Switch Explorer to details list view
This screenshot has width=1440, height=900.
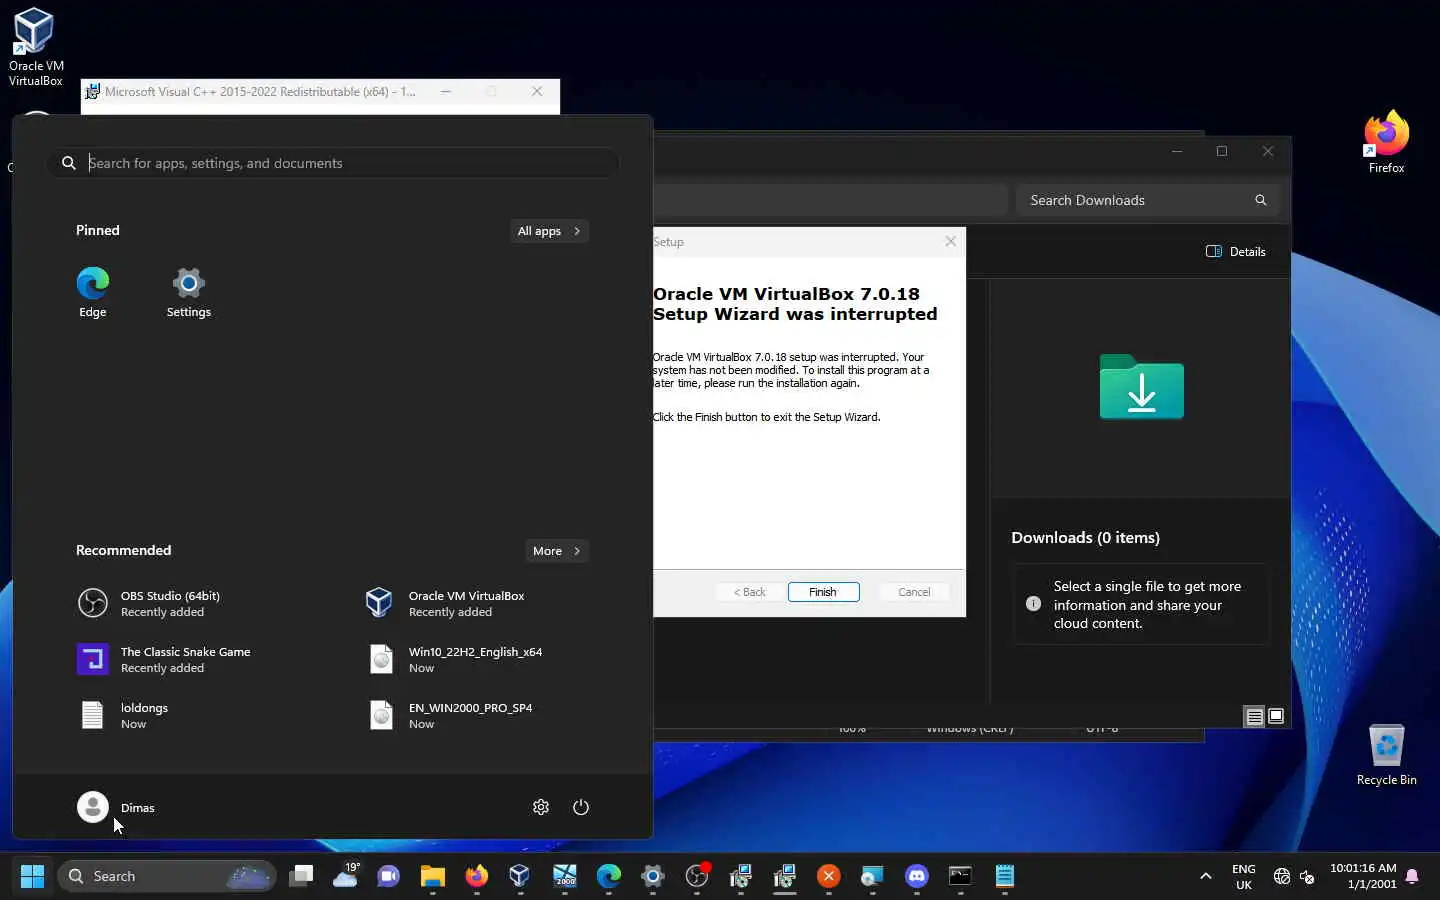(x=1254, y=716)
